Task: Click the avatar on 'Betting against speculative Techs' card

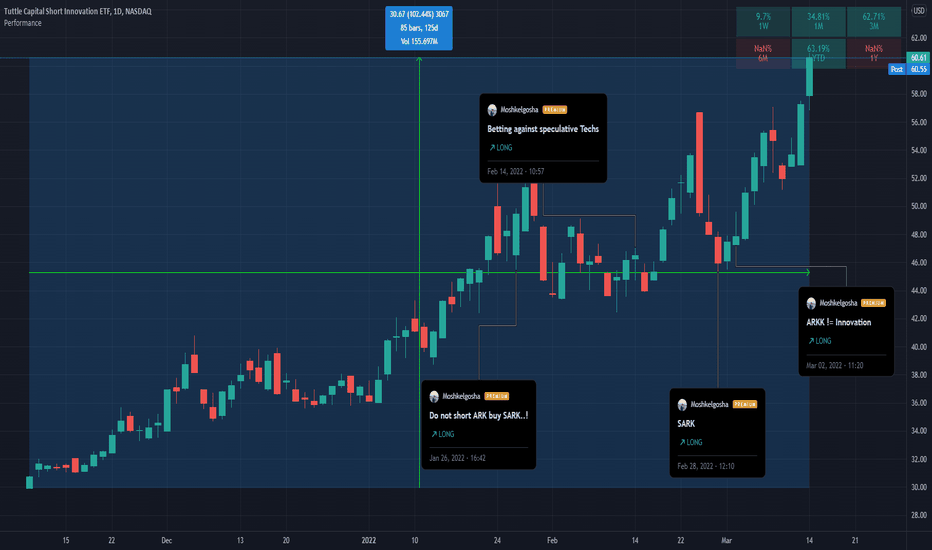Action: [x=492, y=110]
